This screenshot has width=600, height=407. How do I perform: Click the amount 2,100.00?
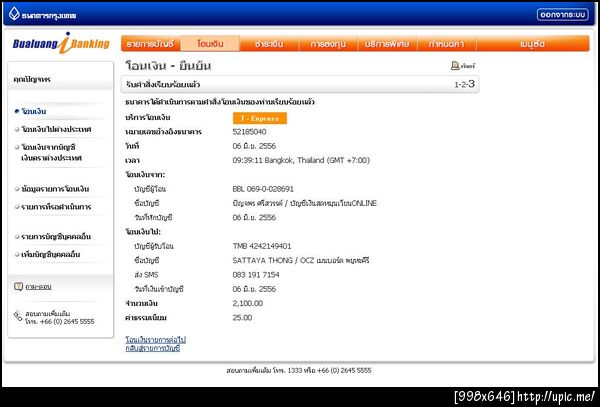(x=248, y=303)
